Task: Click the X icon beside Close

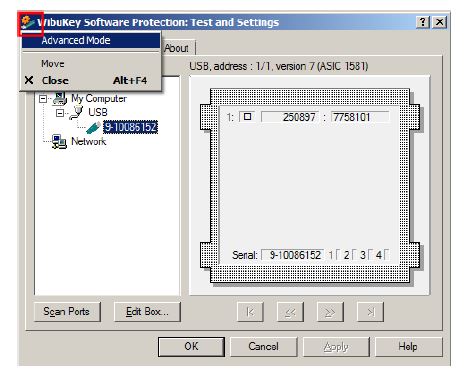Action: (x=29, y=80)
